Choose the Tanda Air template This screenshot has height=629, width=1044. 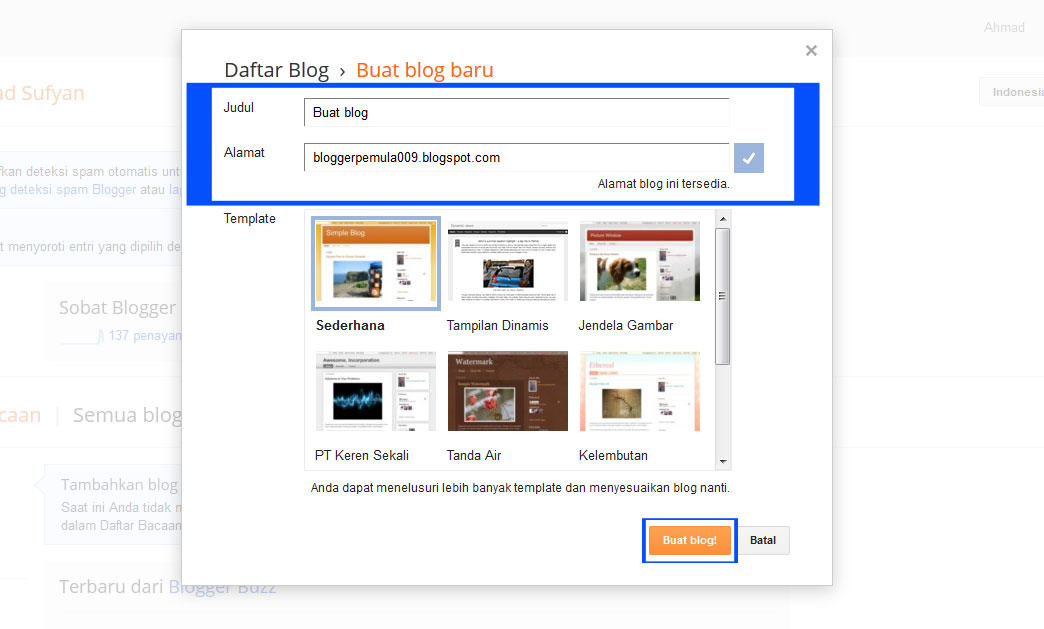click(507, 391)
